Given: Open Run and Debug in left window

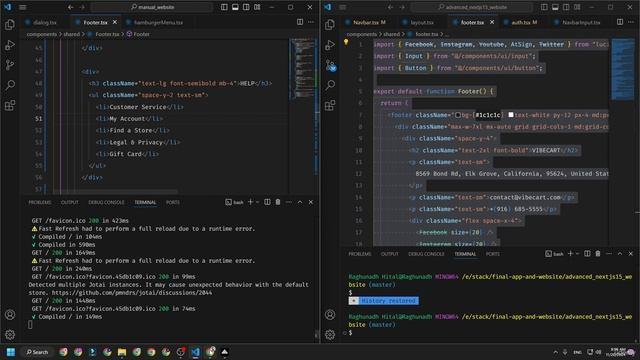Looking at the screenshot, I should (10, 45).
